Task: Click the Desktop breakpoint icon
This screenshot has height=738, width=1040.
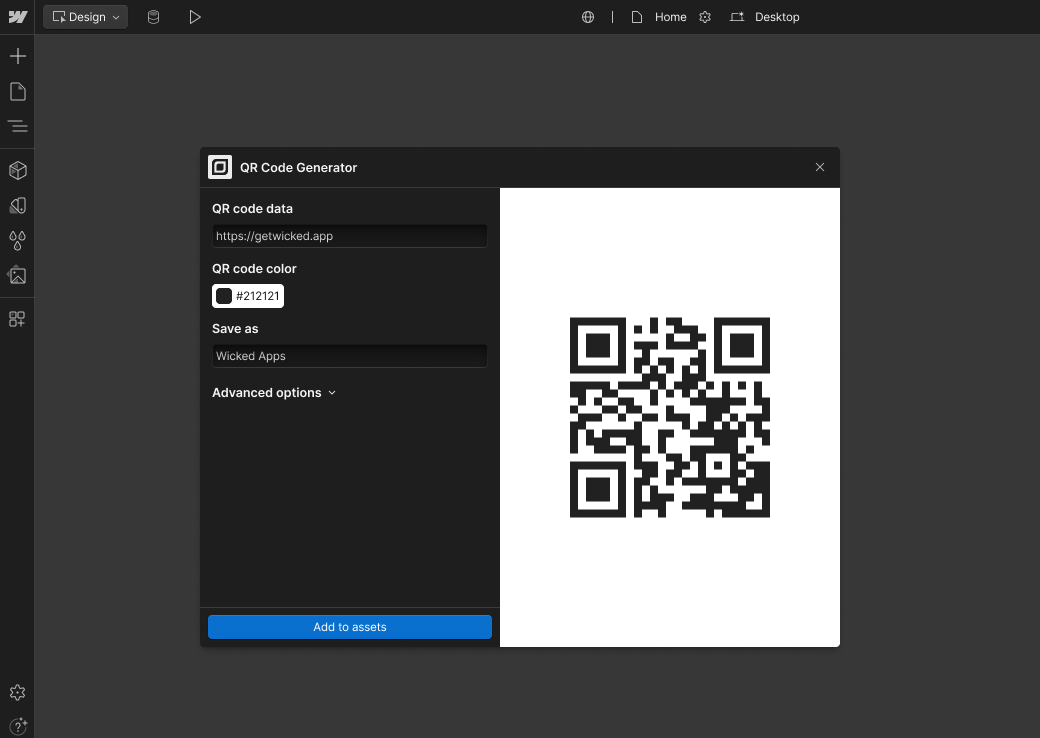Action: coord(736,17)
